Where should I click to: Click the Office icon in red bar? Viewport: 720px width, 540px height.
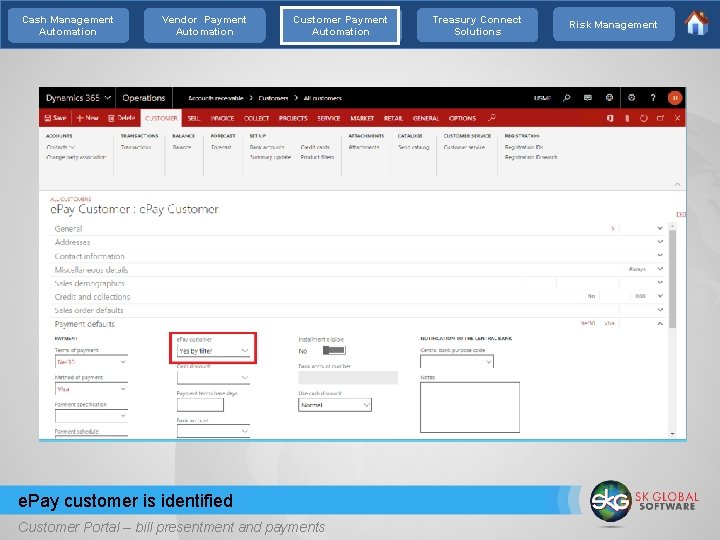pyautogui.click(x=610, y=118)
